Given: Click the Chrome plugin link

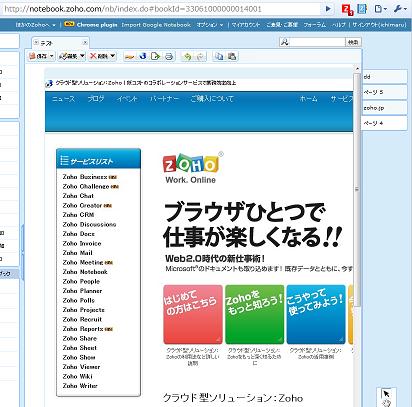Looking at the screenshot, I should pyautogui.click(x=97, y=25).
